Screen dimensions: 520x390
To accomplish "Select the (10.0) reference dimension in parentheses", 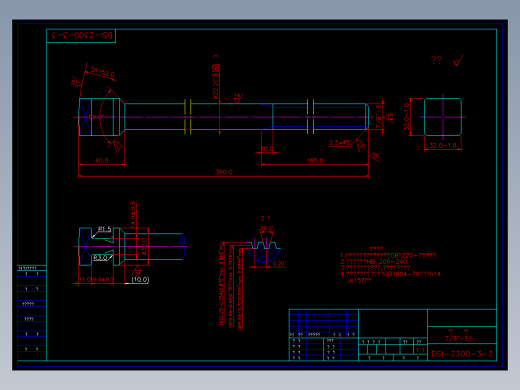I will pos(140,279).
